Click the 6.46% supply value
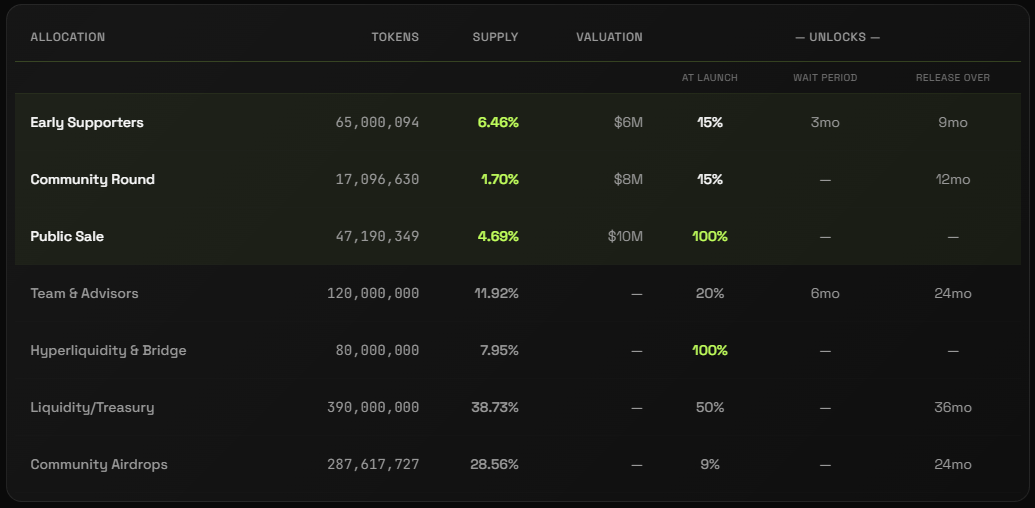The height and width of the screenshot is (508, 1035). 498,123
